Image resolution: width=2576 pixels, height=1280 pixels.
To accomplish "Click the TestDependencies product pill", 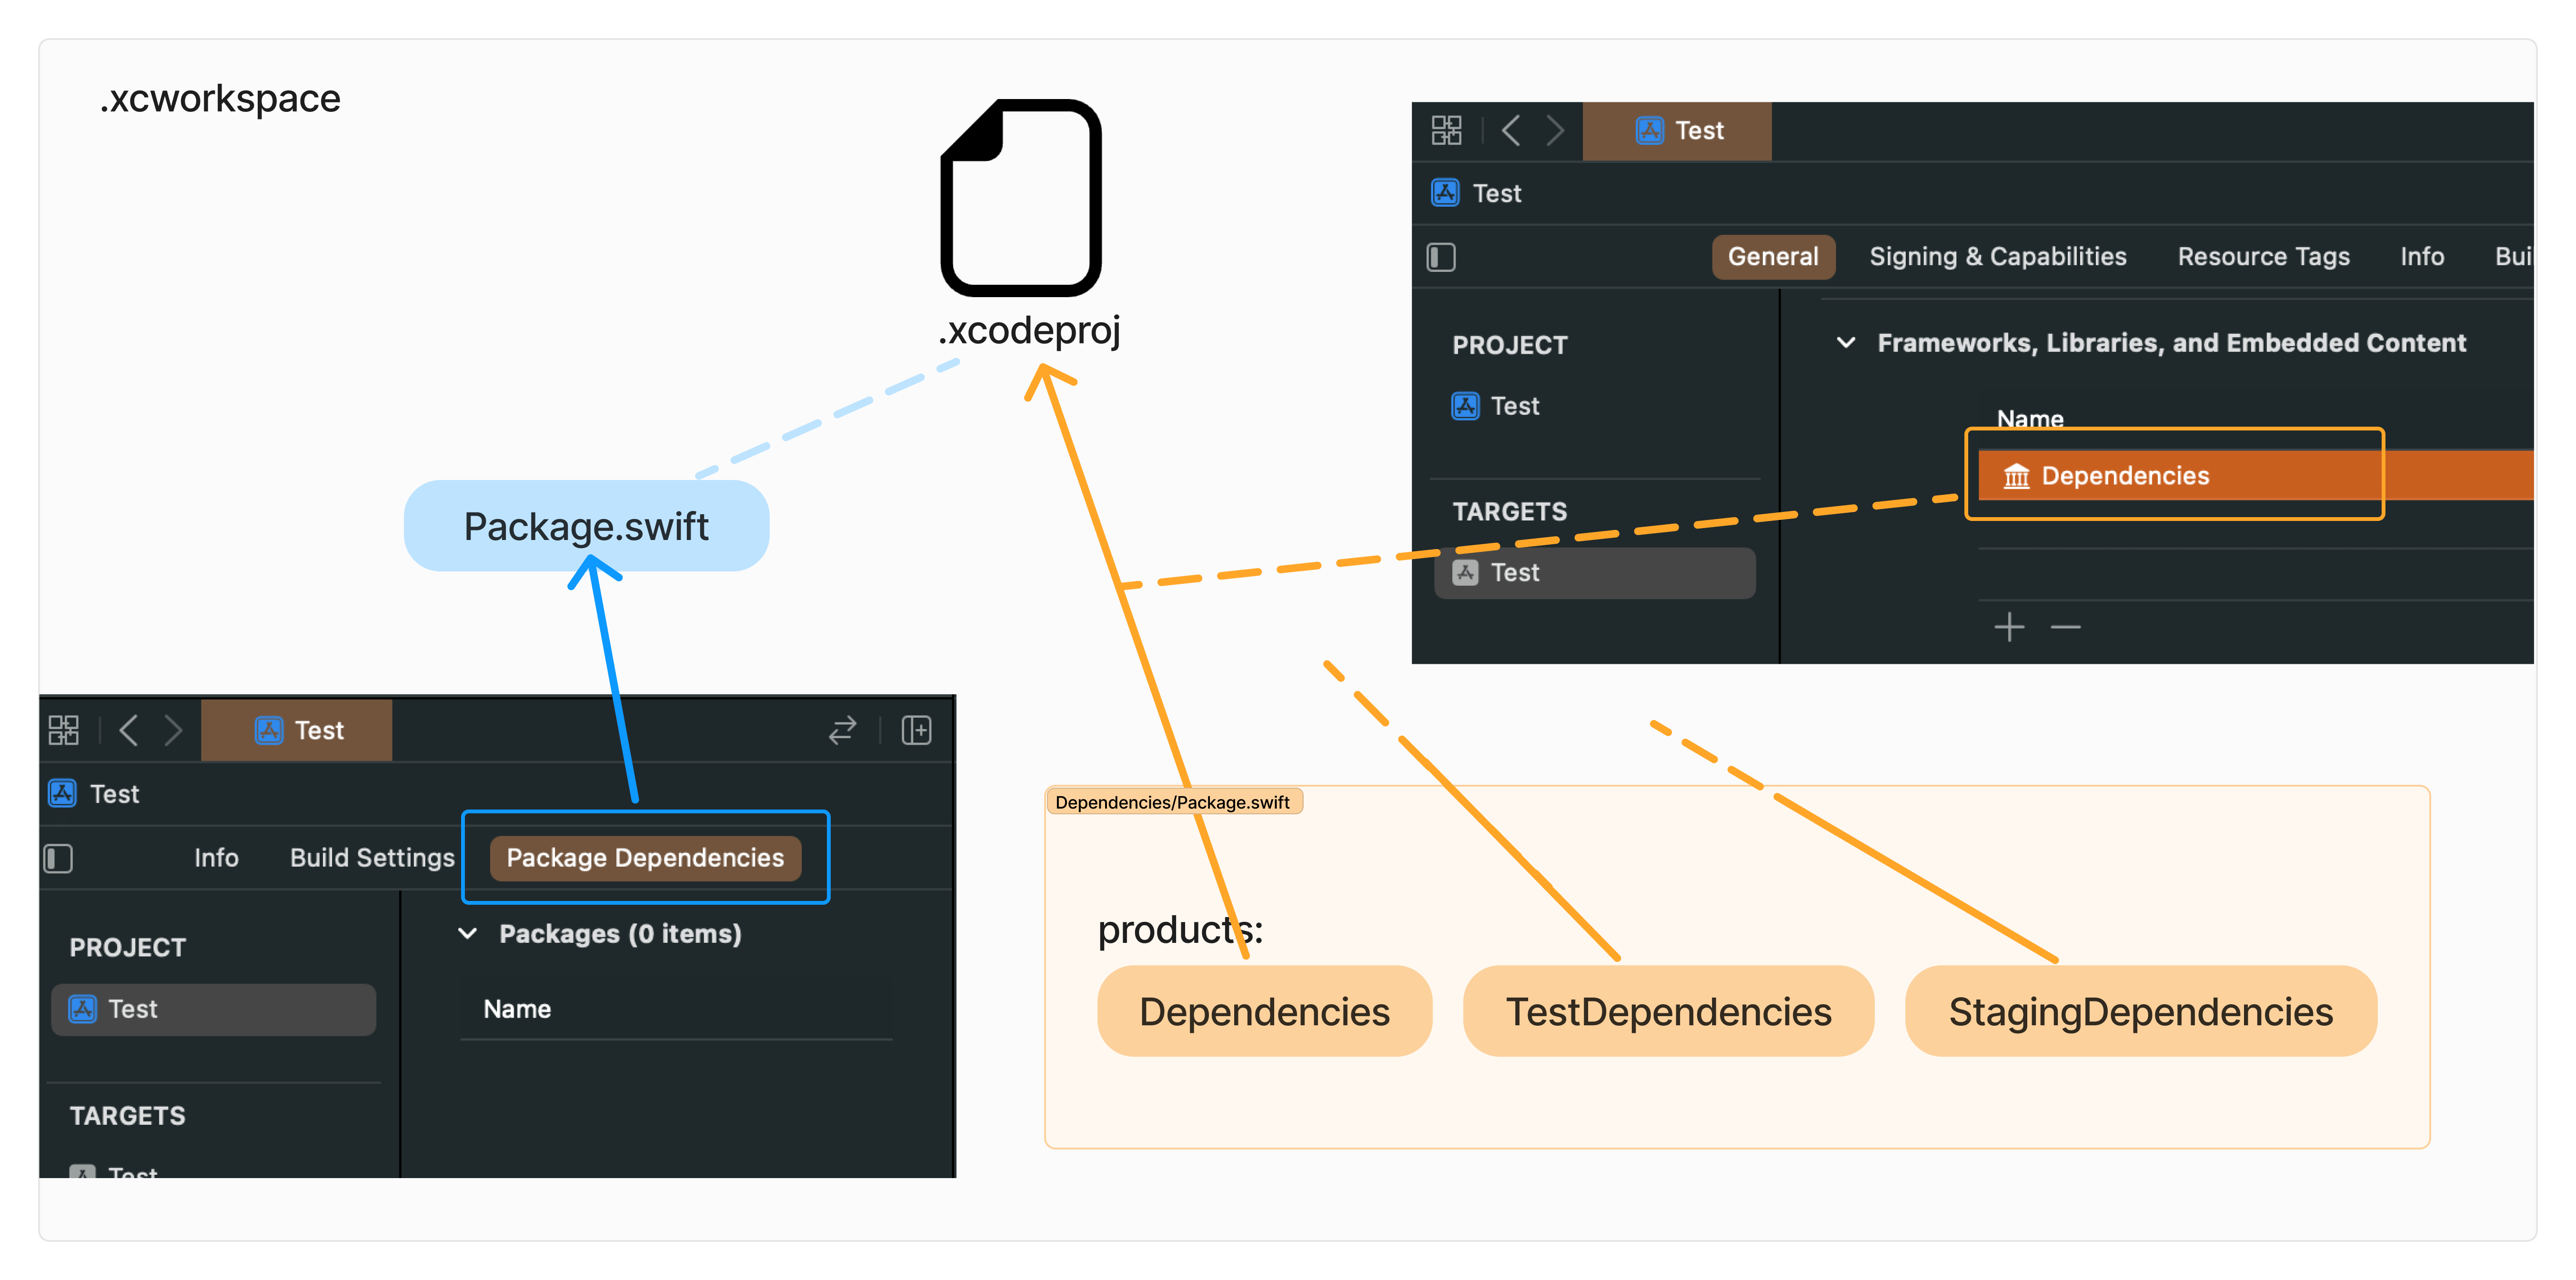I will click(x=1668, y=1011).
